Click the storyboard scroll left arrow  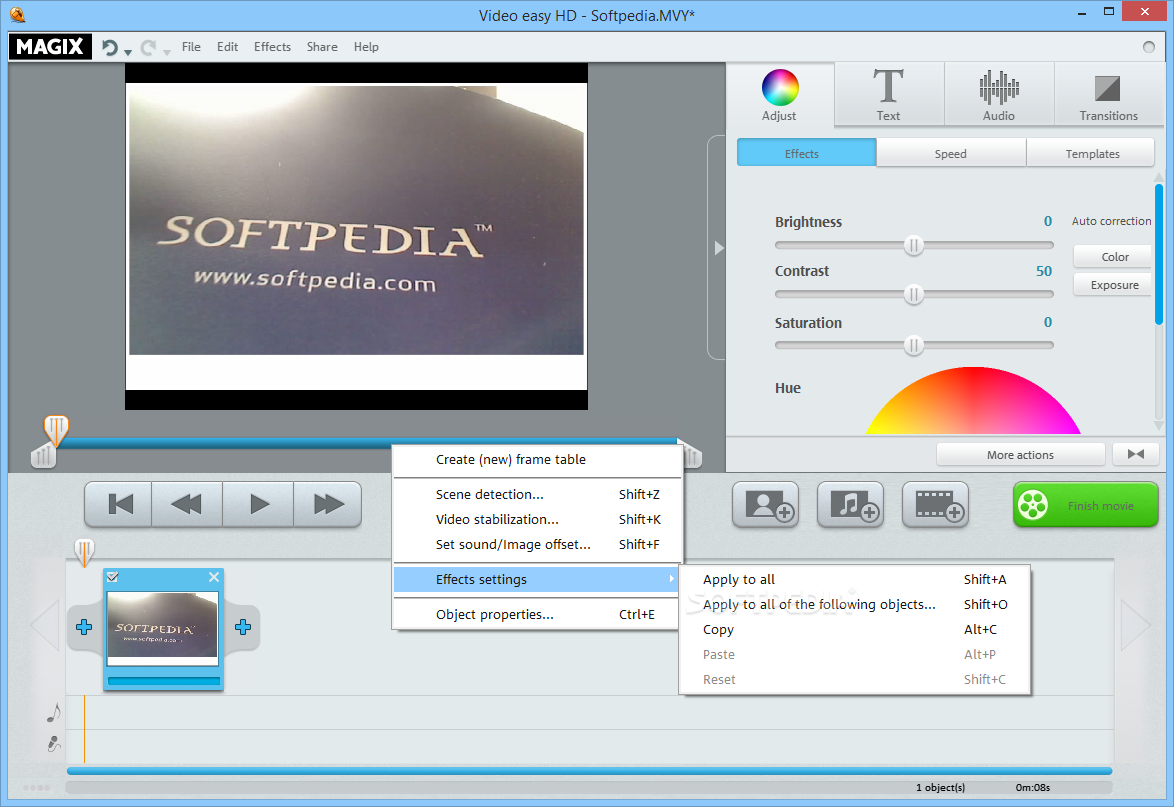click(x=45, y=625)
